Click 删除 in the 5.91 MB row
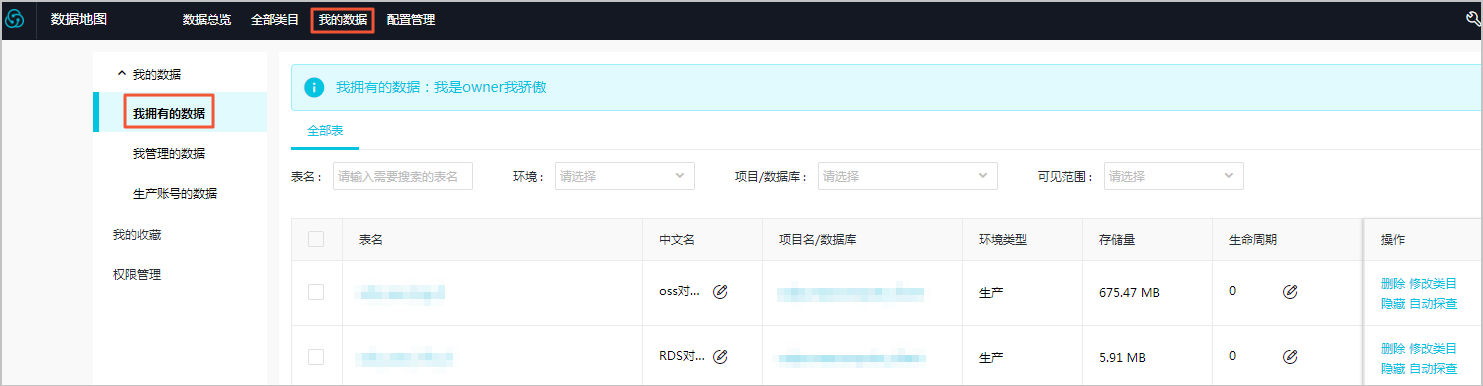 pyautogui.click(x=1393, y=348)
